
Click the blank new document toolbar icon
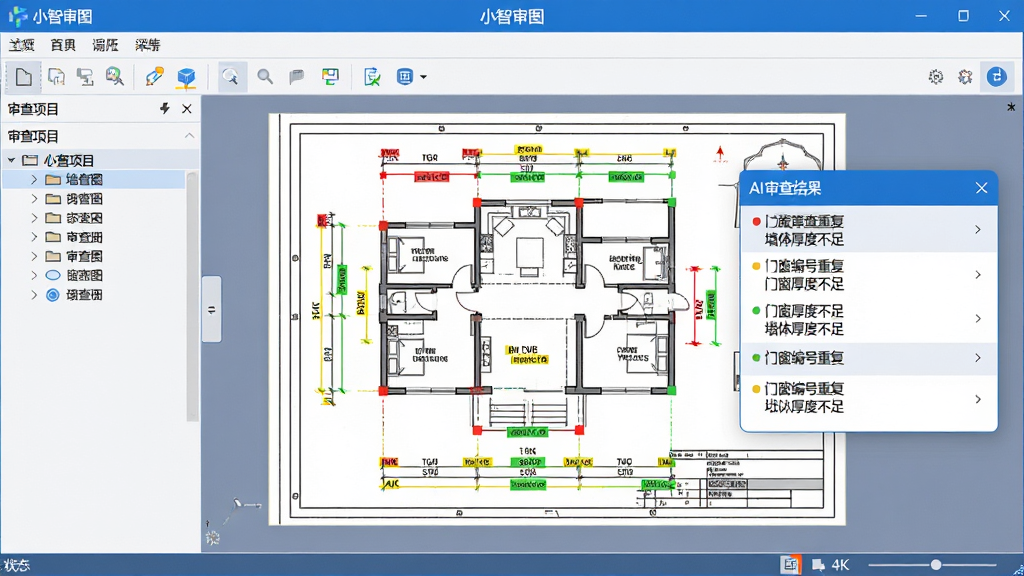point(24,77)
